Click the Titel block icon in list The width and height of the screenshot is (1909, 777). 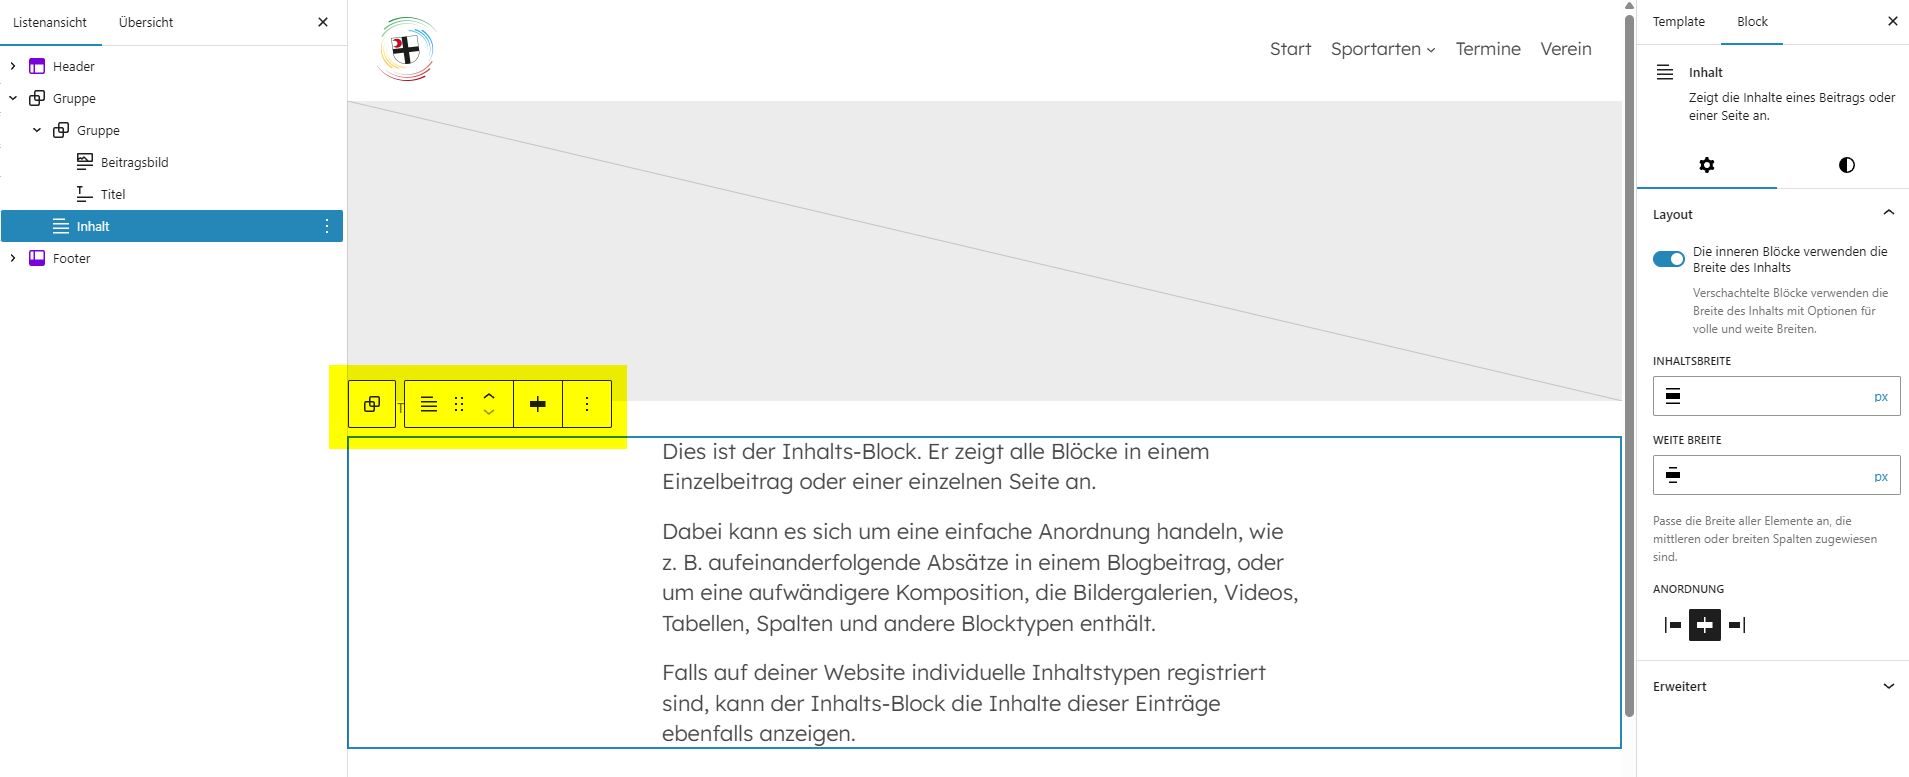[85, 194]
